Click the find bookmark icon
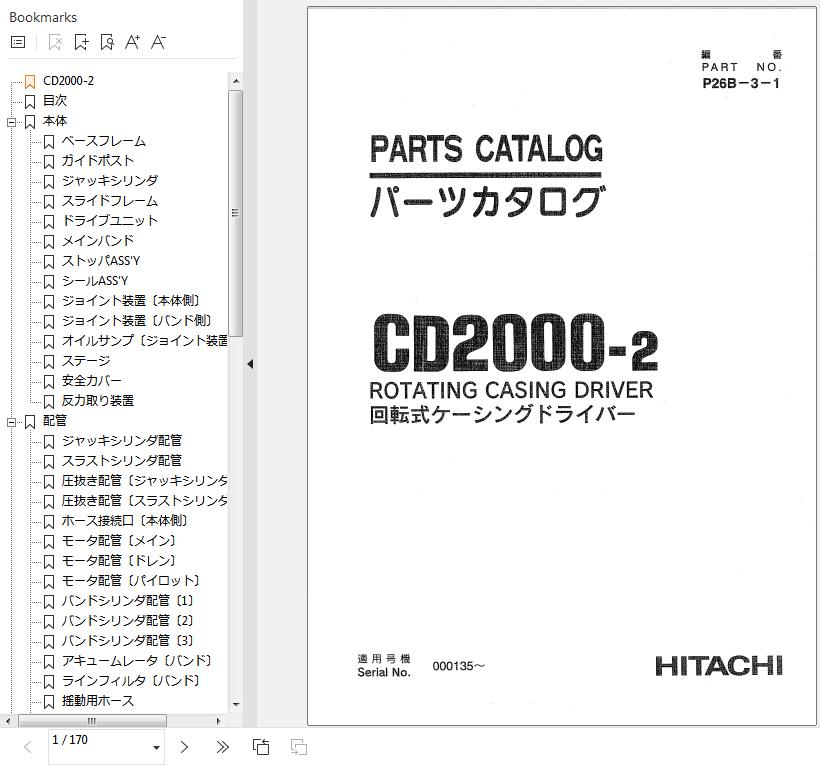The height and width of the screenshot is (766, 820). coord(107,42)
